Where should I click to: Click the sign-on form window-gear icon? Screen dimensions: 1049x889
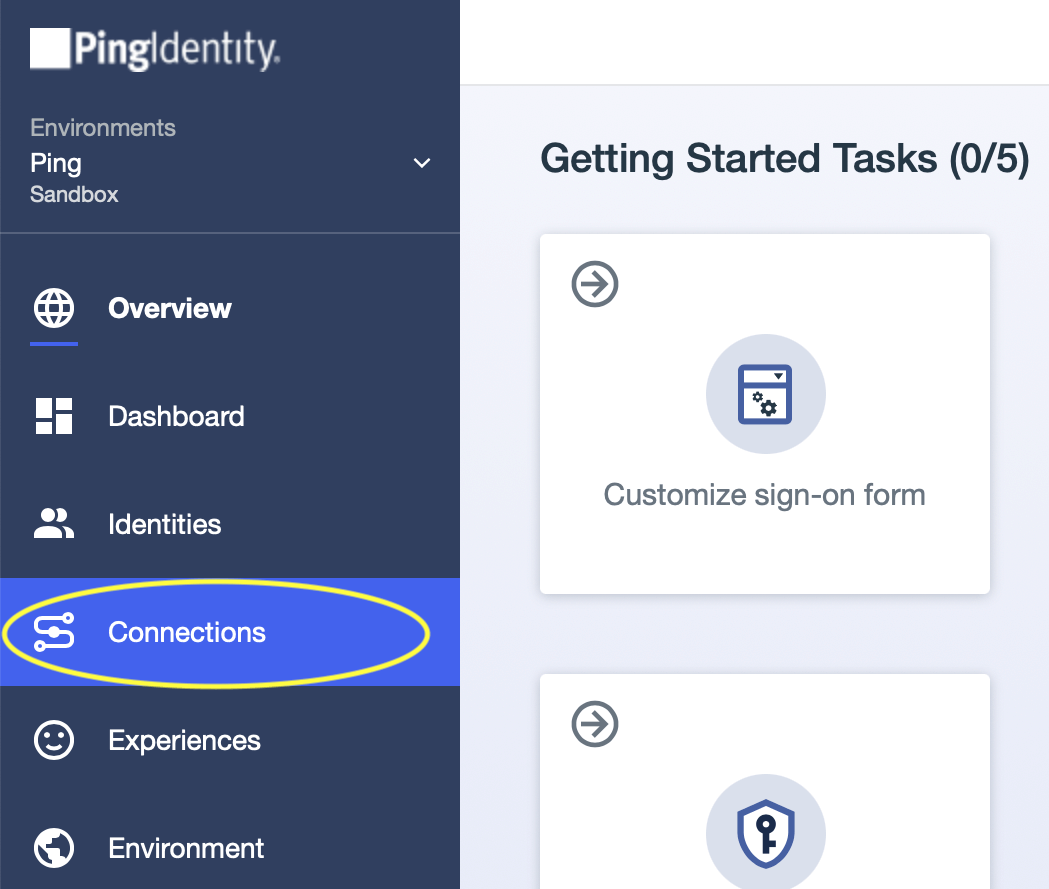[x=765, y=394]
